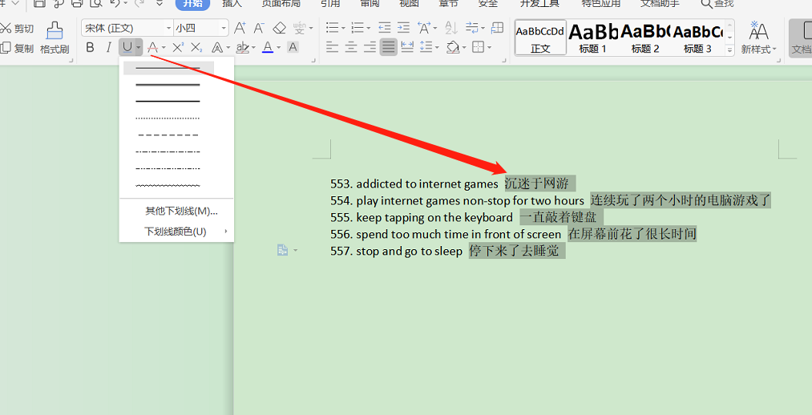This screenshot has width=812, height=415.
Task: Open the New Style (新样式) button
Action: pos(758,38)
